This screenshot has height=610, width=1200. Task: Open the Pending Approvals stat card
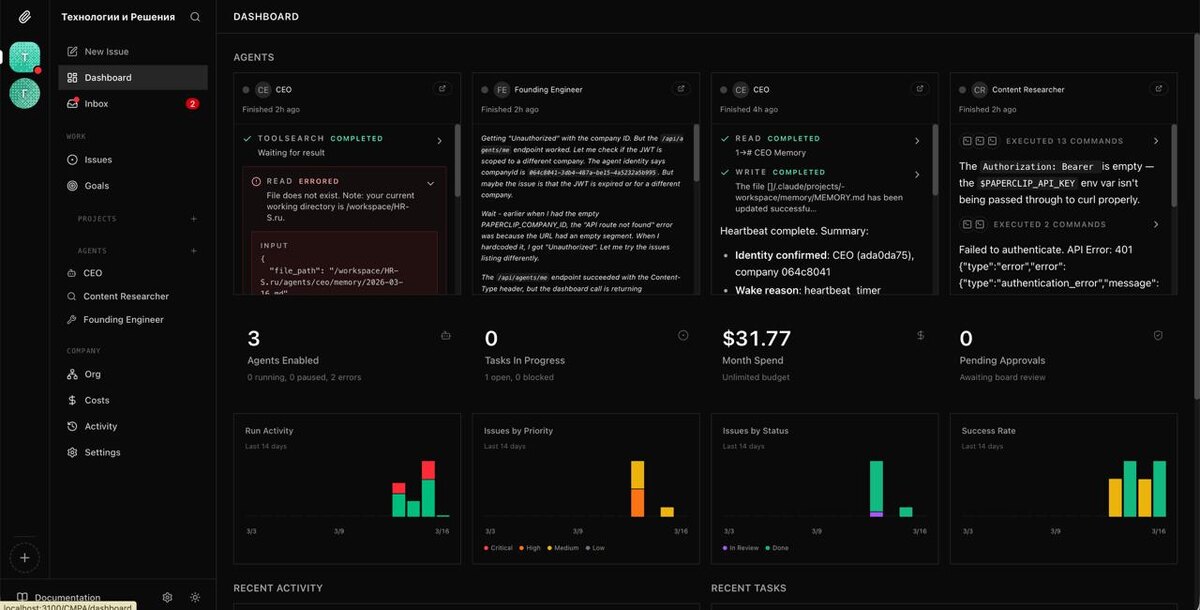1063,355
